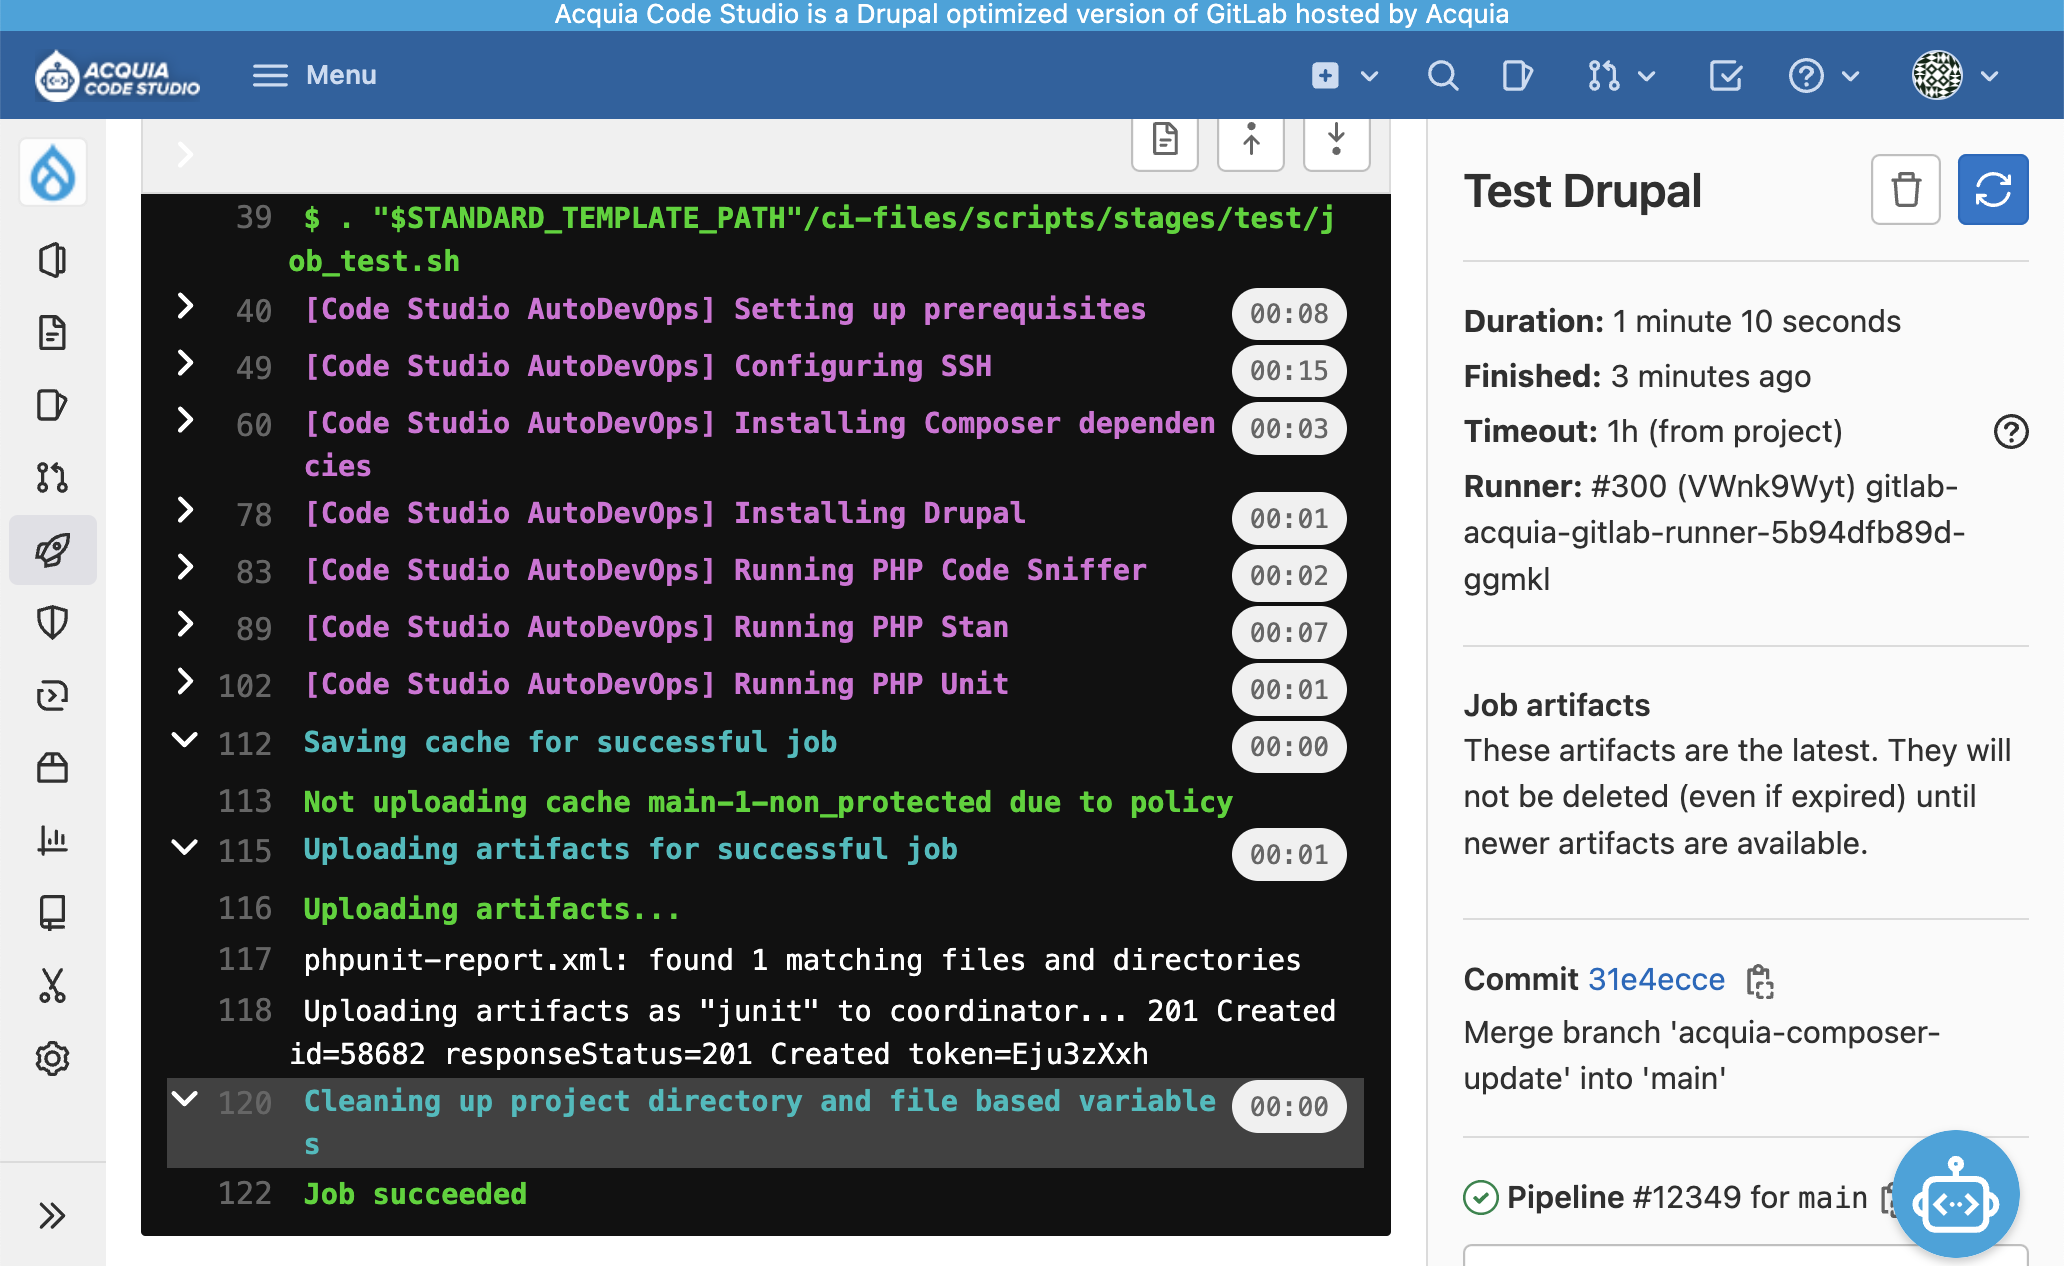The image size is (2064, 1266).
Task: Collapse line 115 uploading artifacts section
Action: click(x=183, y=846)
